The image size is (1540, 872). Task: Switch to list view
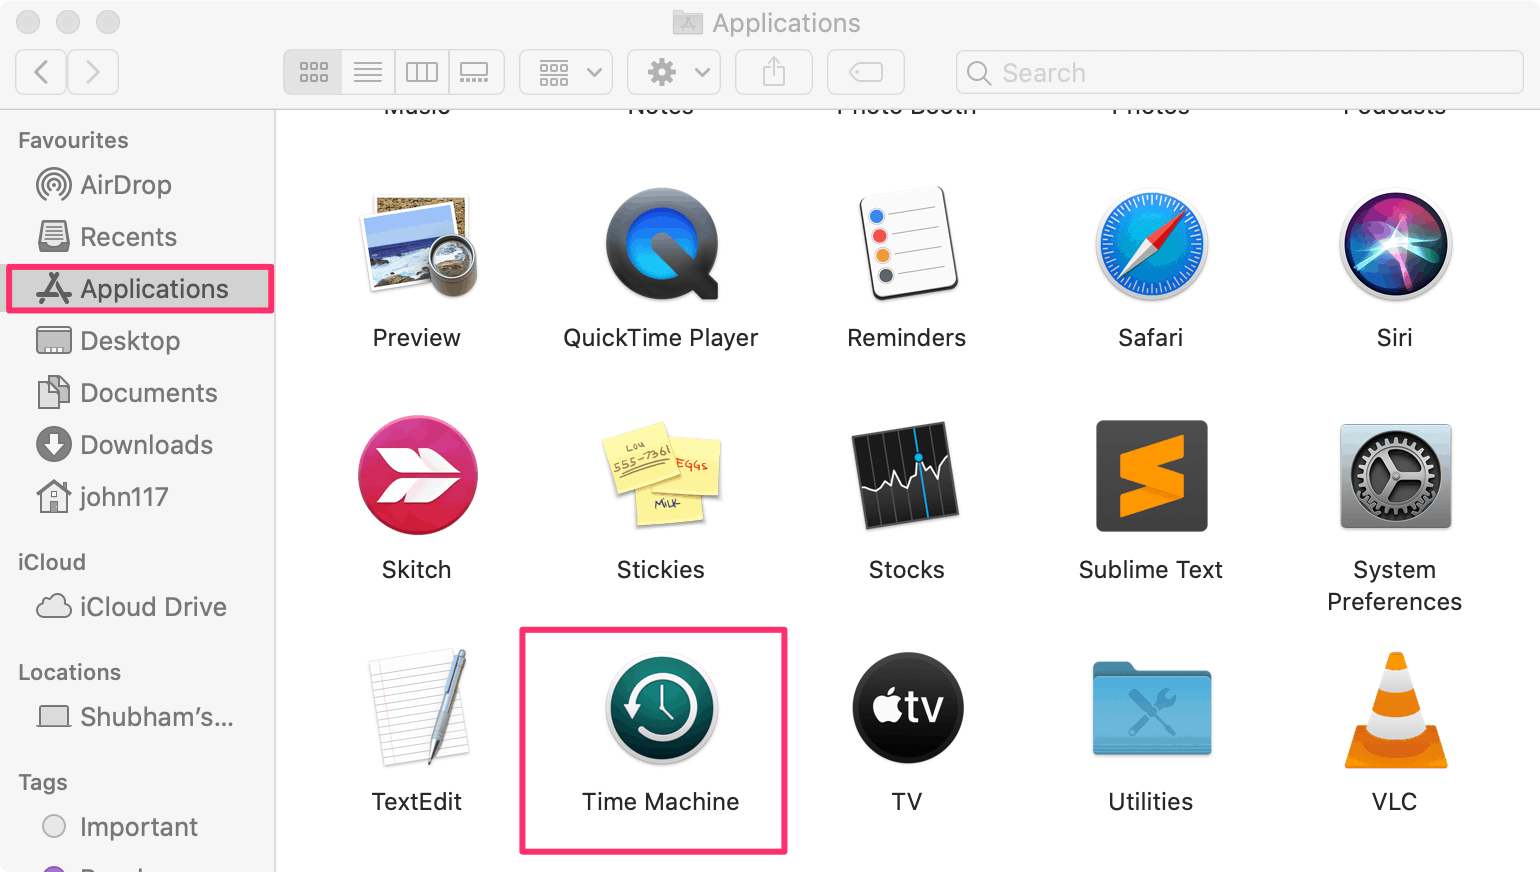367,71
